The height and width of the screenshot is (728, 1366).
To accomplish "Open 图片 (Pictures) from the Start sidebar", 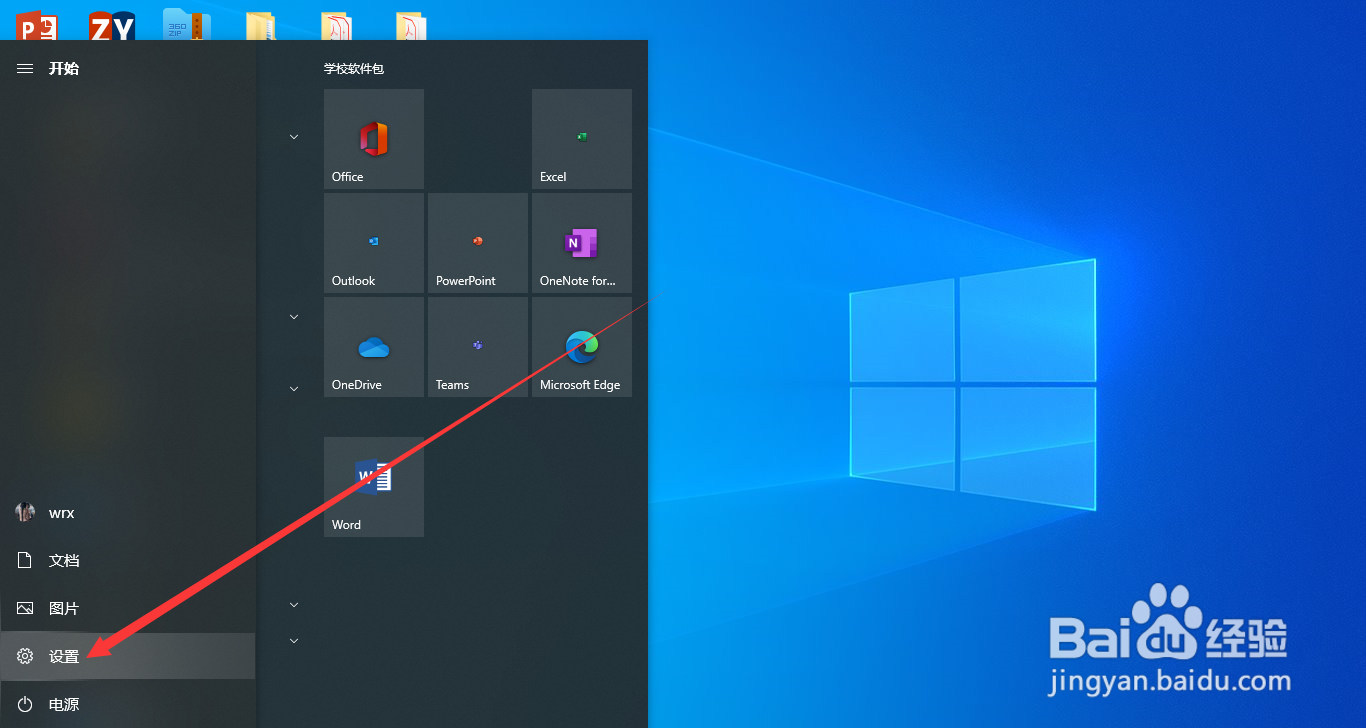I will click(x=128, y=608).
